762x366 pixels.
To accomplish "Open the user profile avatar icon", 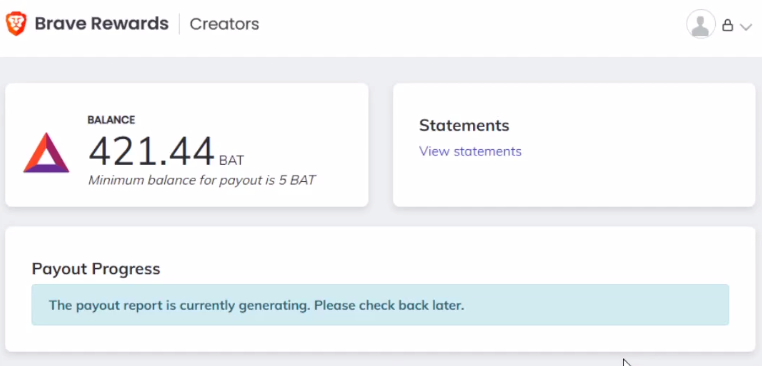I will click(700, 24).
